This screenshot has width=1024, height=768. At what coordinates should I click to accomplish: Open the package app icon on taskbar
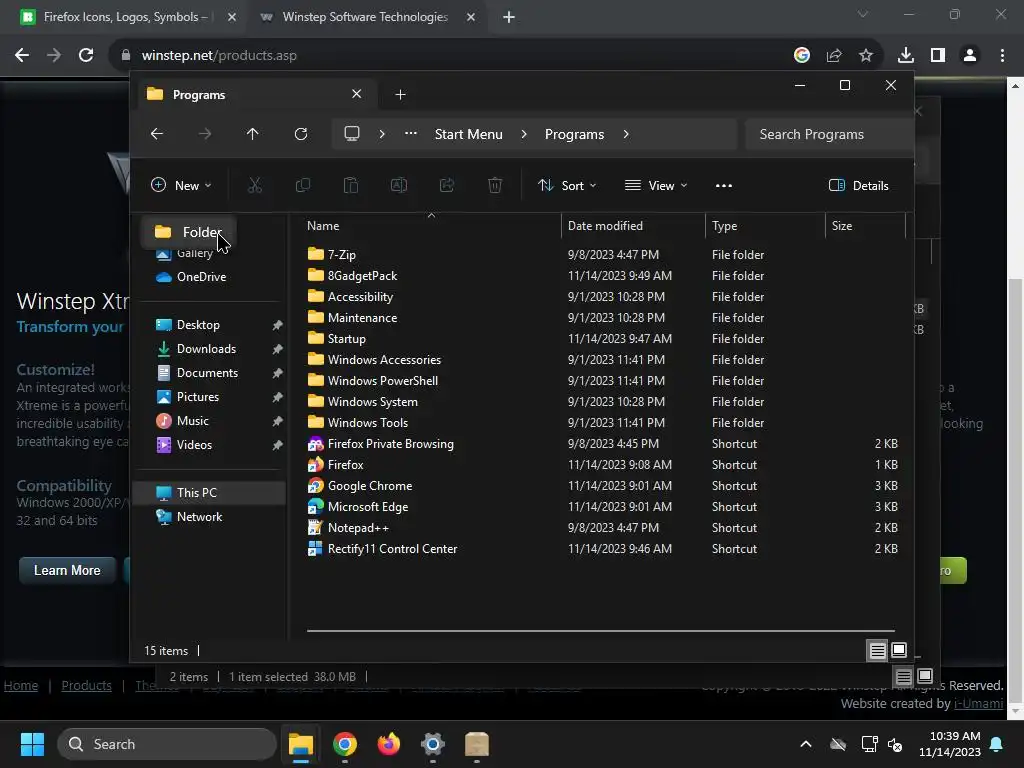(477, 744)
